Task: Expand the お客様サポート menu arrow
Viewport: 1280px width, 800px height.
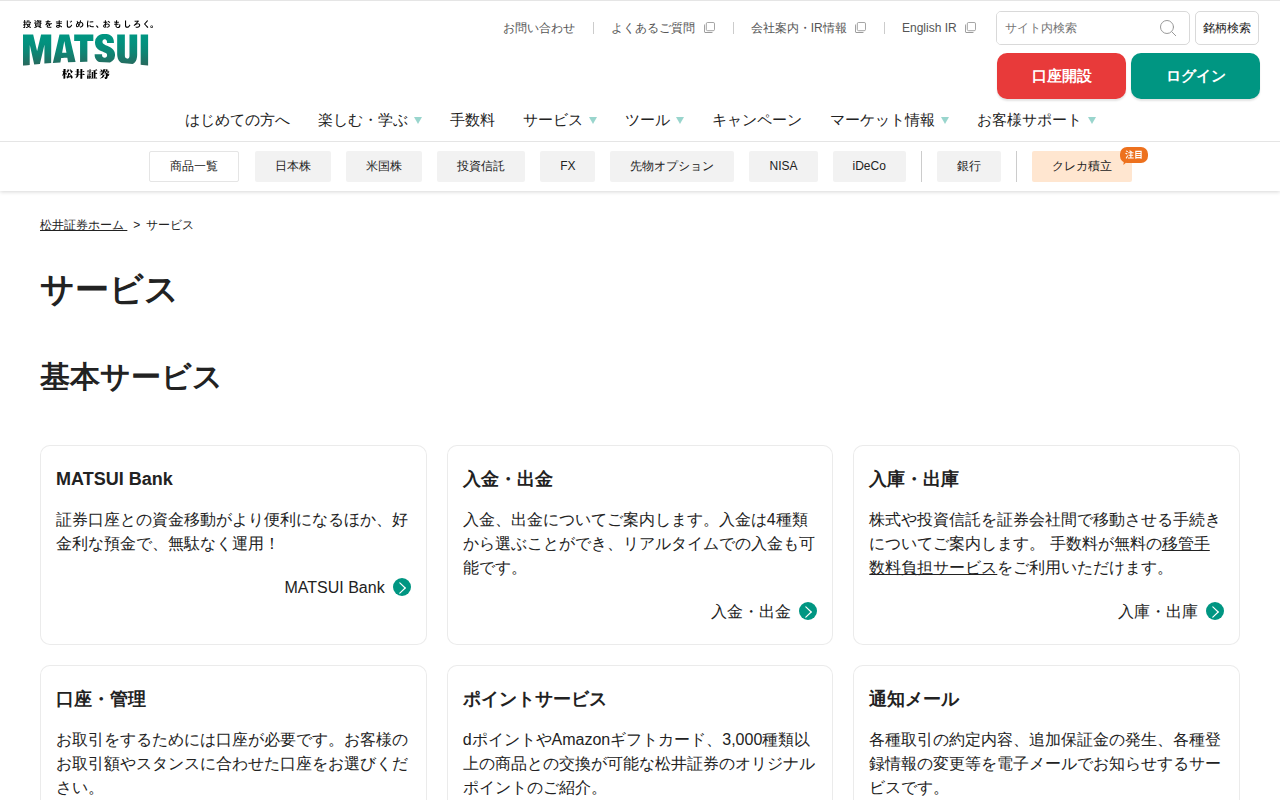Action: tap(1092, 120)
